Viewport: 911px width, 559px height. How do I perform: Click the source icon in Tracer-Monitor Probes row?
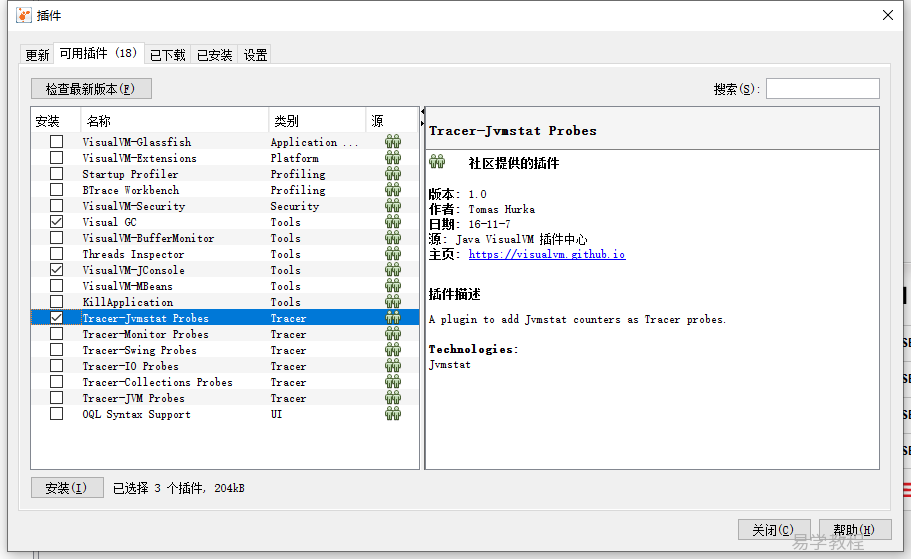coord(393,334)
